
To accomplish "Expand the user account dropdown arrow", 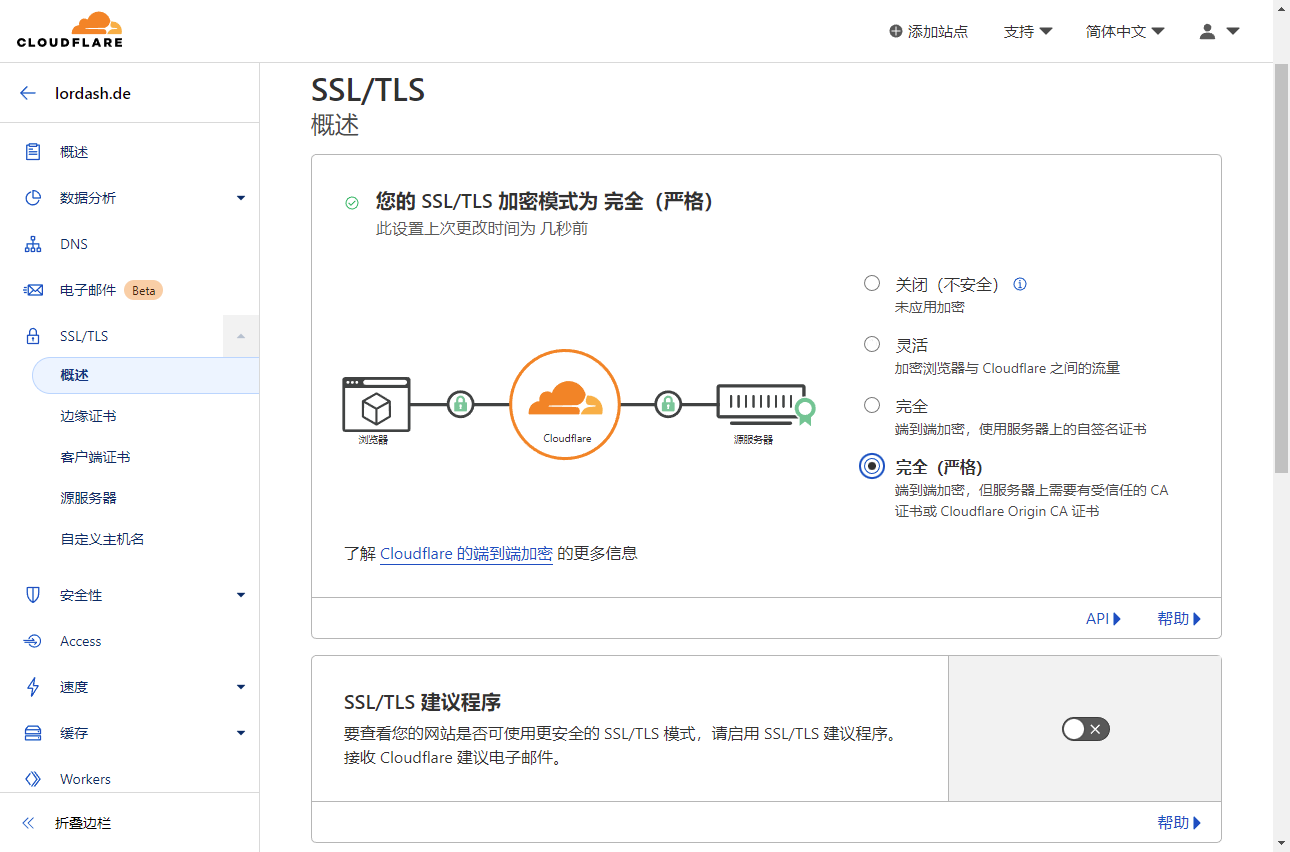I will (x=1233, y=31).
